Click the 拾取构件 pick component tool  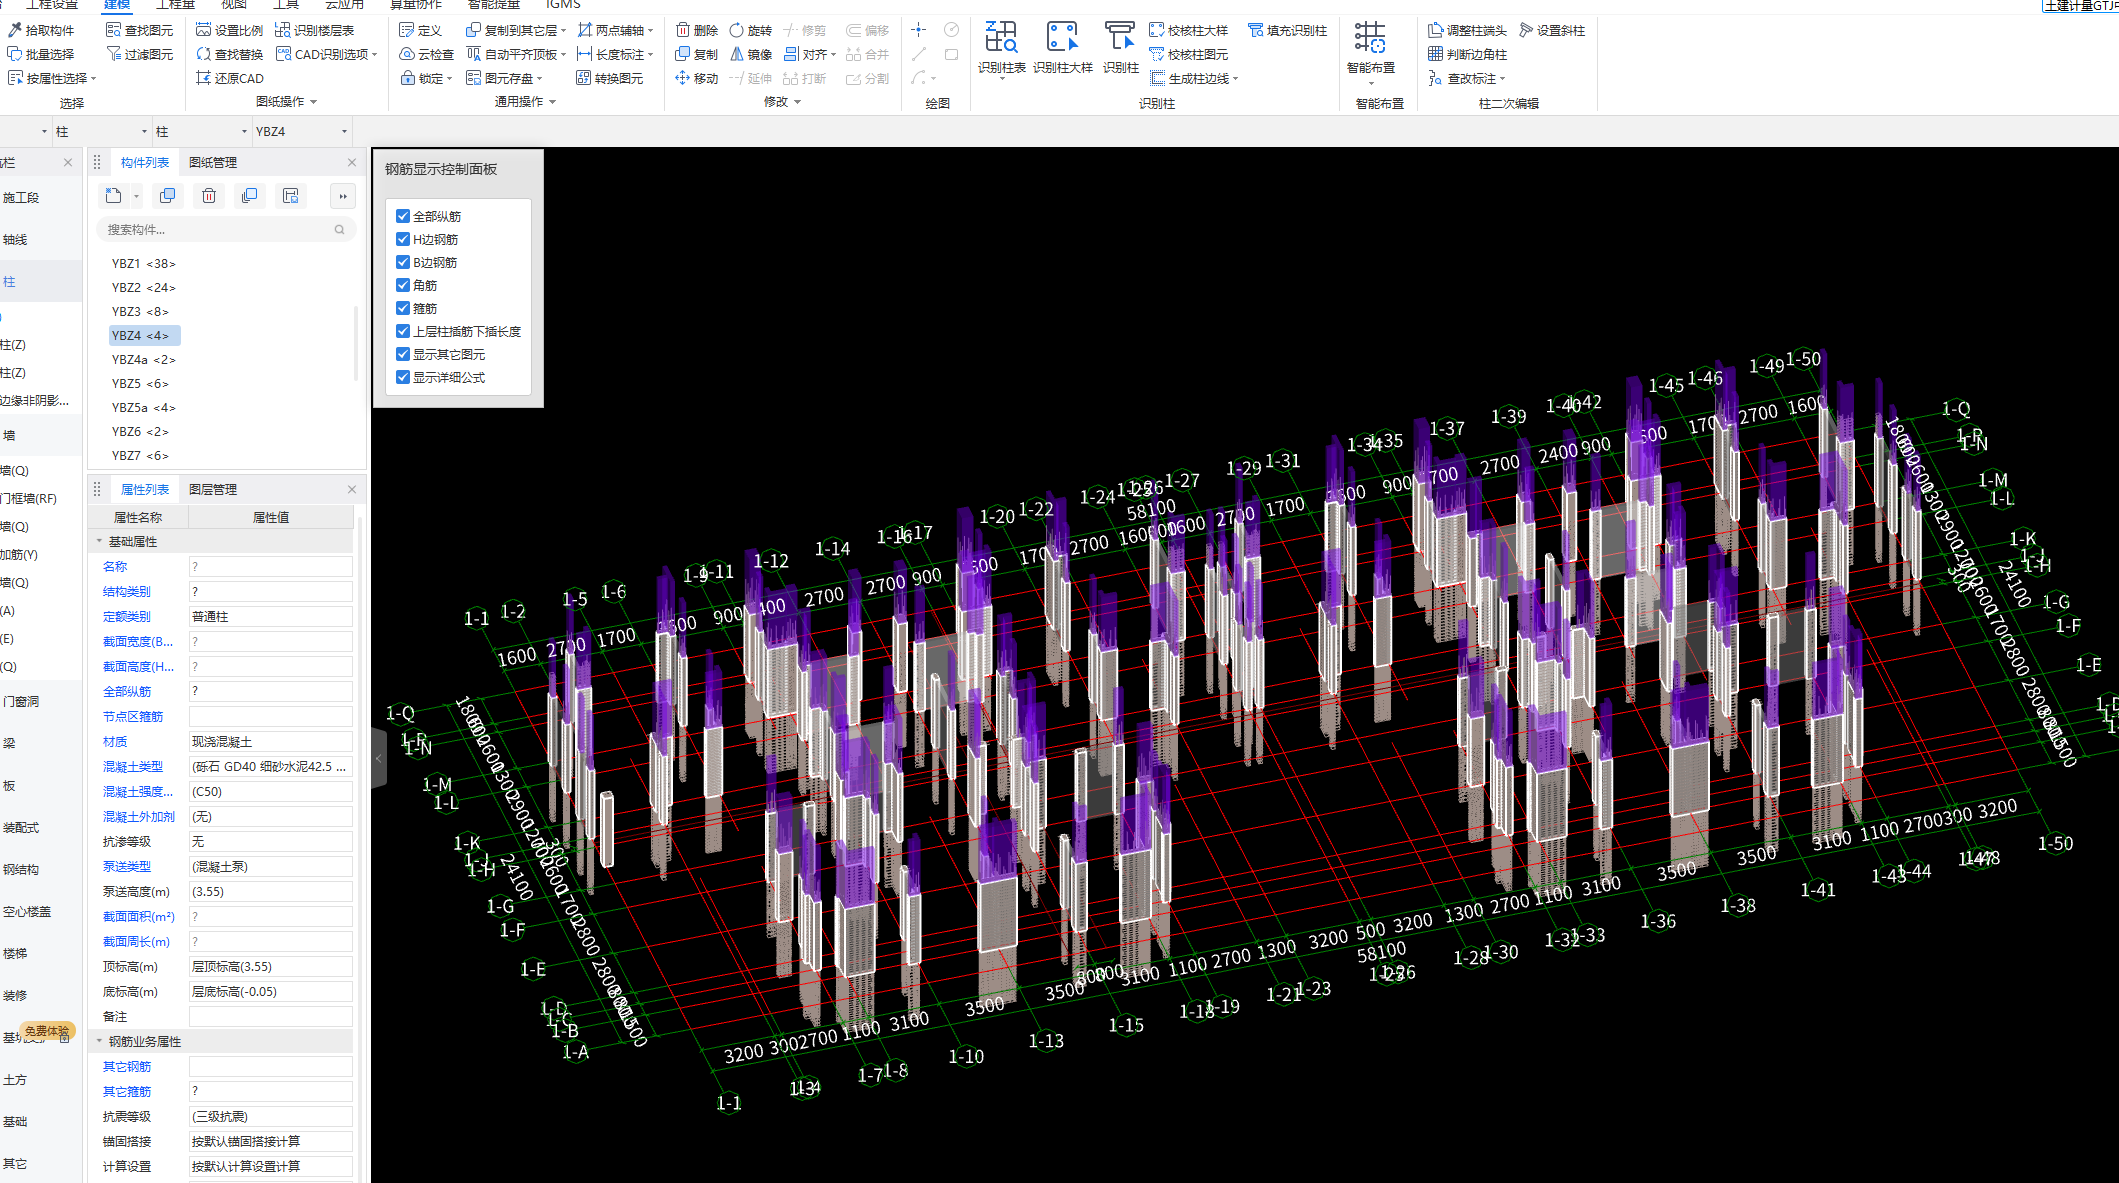click(41, 30)
